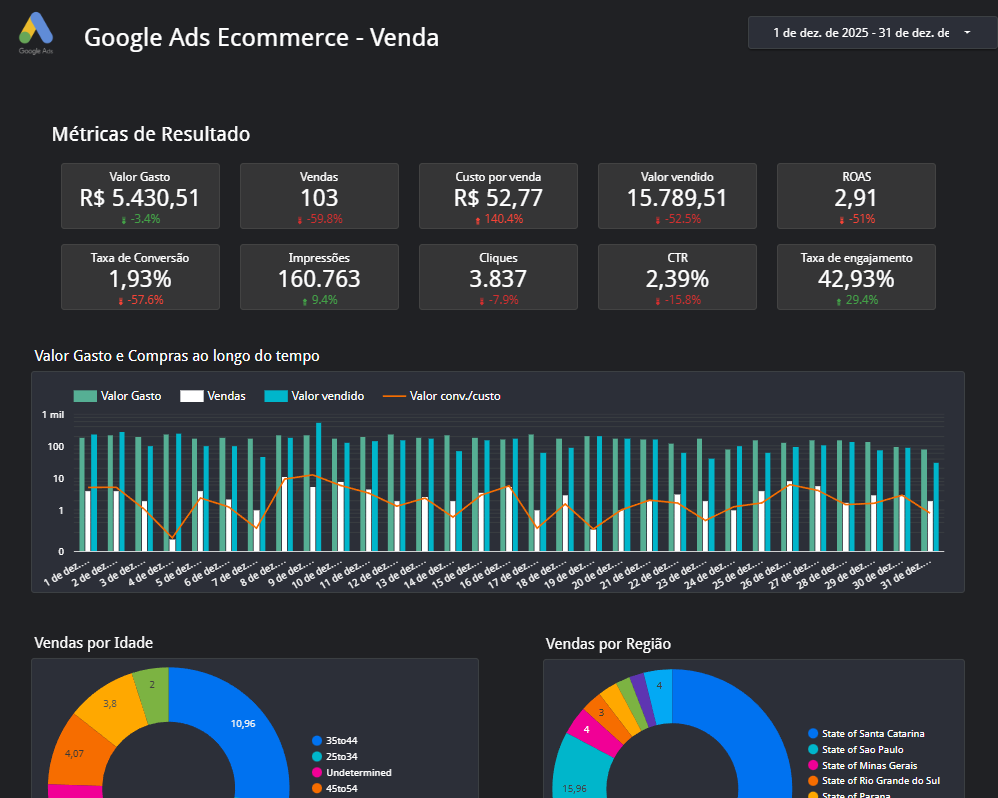This screenshot has width=998, height=798.
Task: Toggle the Valor Gasto legend swatch
Action: click(x=85, y=396)
